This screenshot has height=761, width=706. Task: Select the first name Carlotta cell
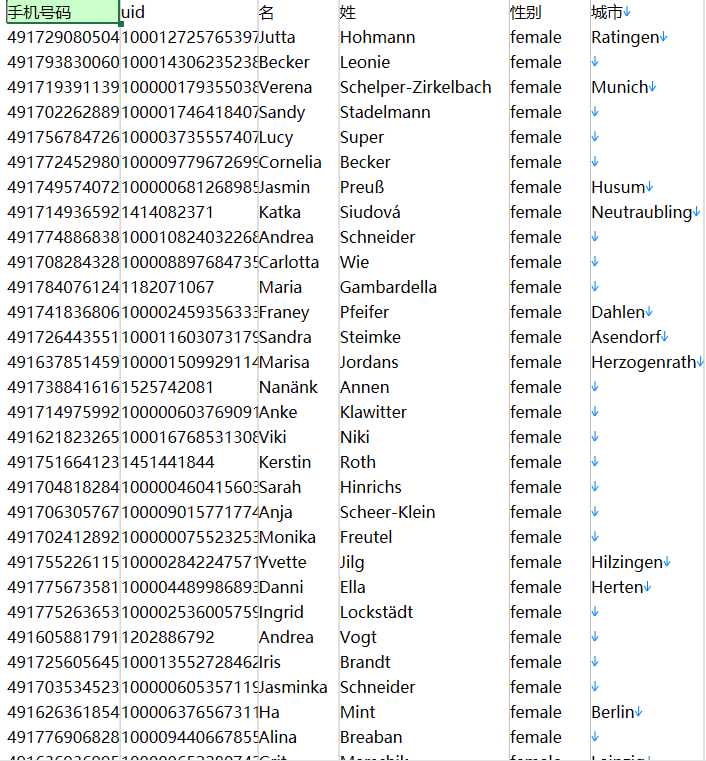pos(298,262)
